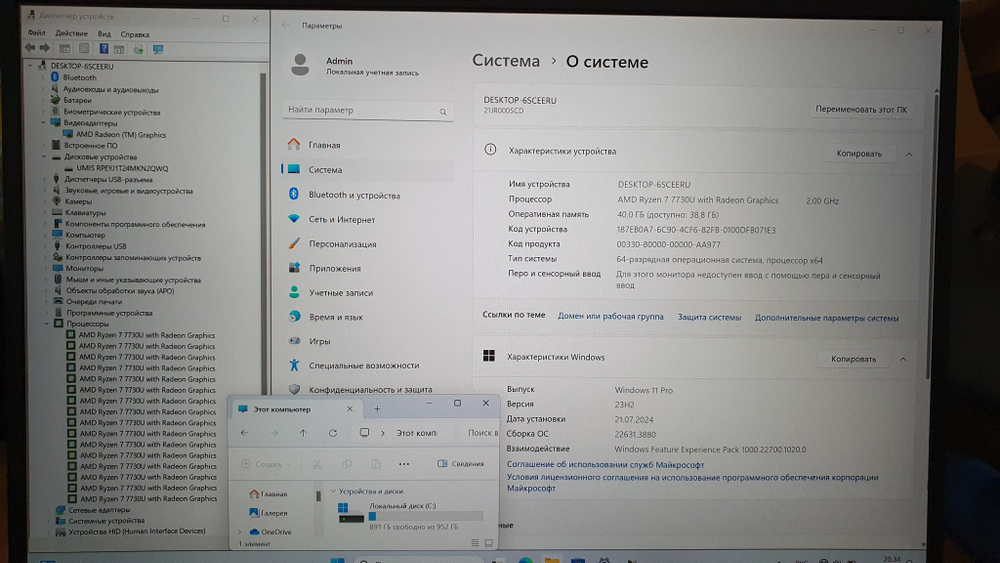
Task: Copy device specifications via Копировать button
Action: click(858, 154)
